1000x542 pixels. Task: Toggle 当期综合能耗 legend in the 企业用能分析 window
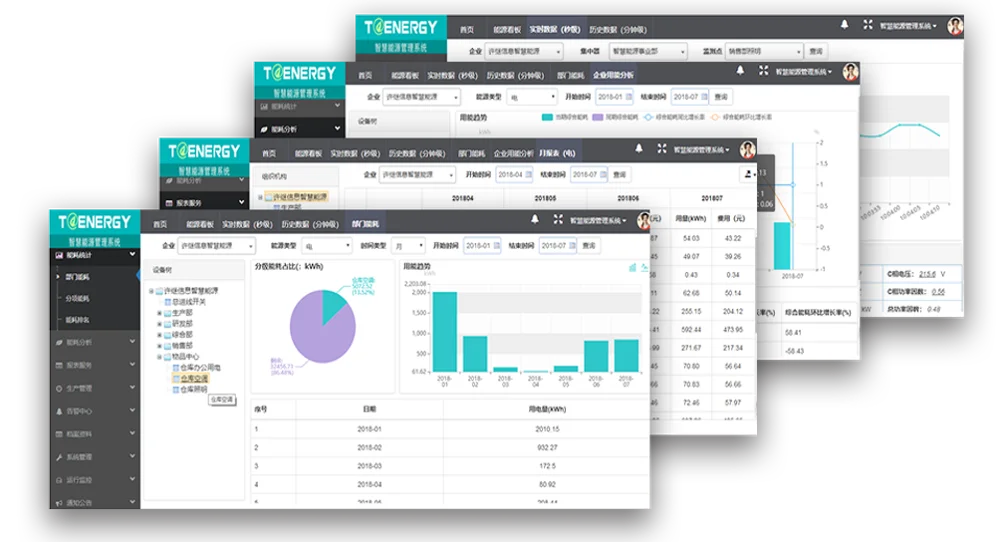[564, 117]
